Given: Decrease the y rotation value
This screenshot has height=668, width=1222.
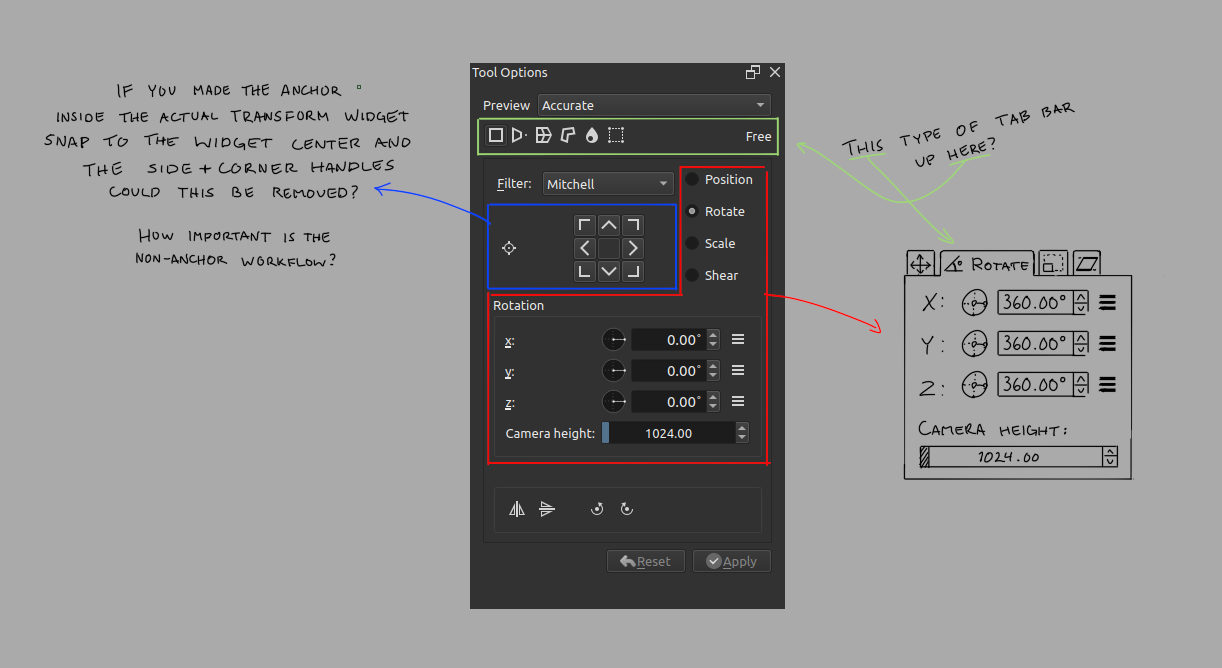Looking at the screenshot, I should [x=713, y=376].
